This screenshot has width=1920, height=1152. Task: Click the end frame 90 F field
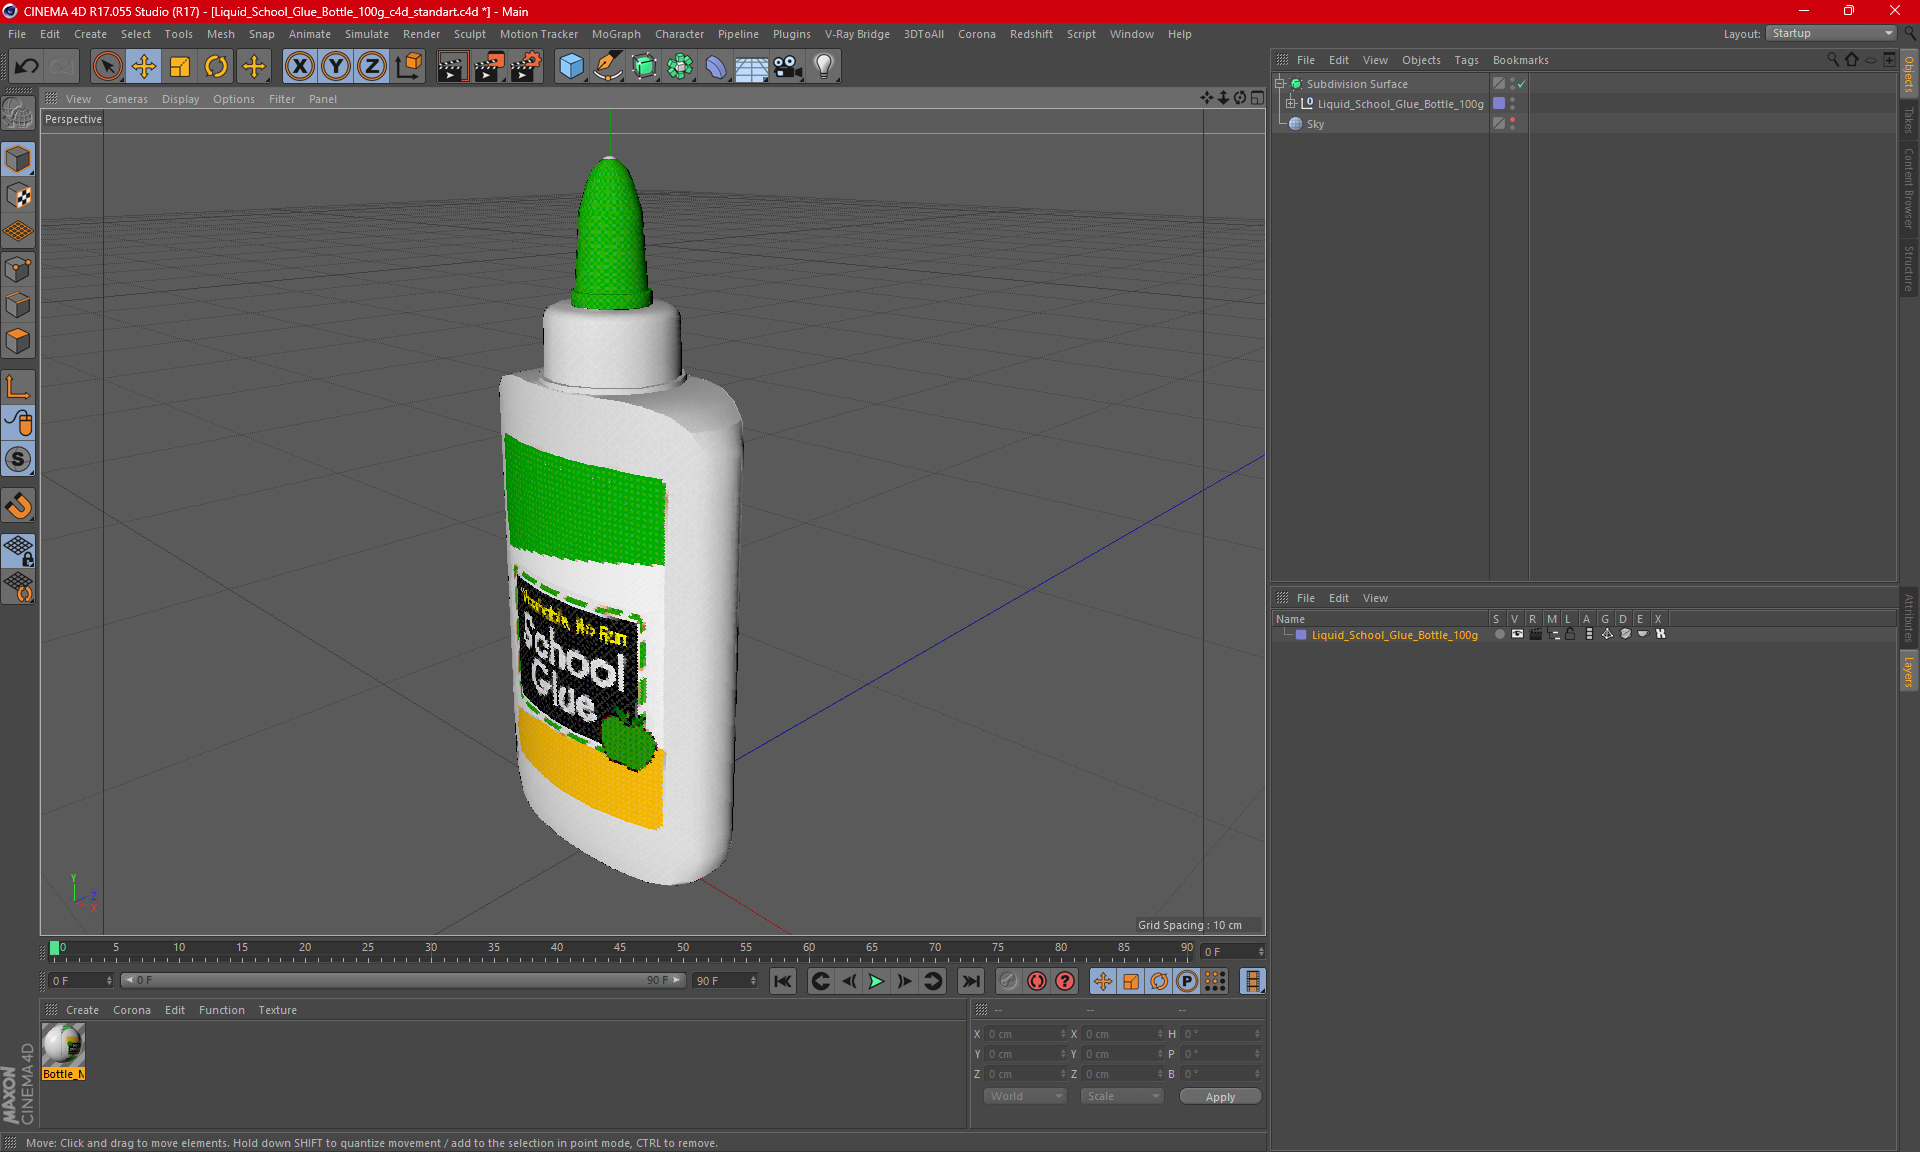[x=726, y=980]
